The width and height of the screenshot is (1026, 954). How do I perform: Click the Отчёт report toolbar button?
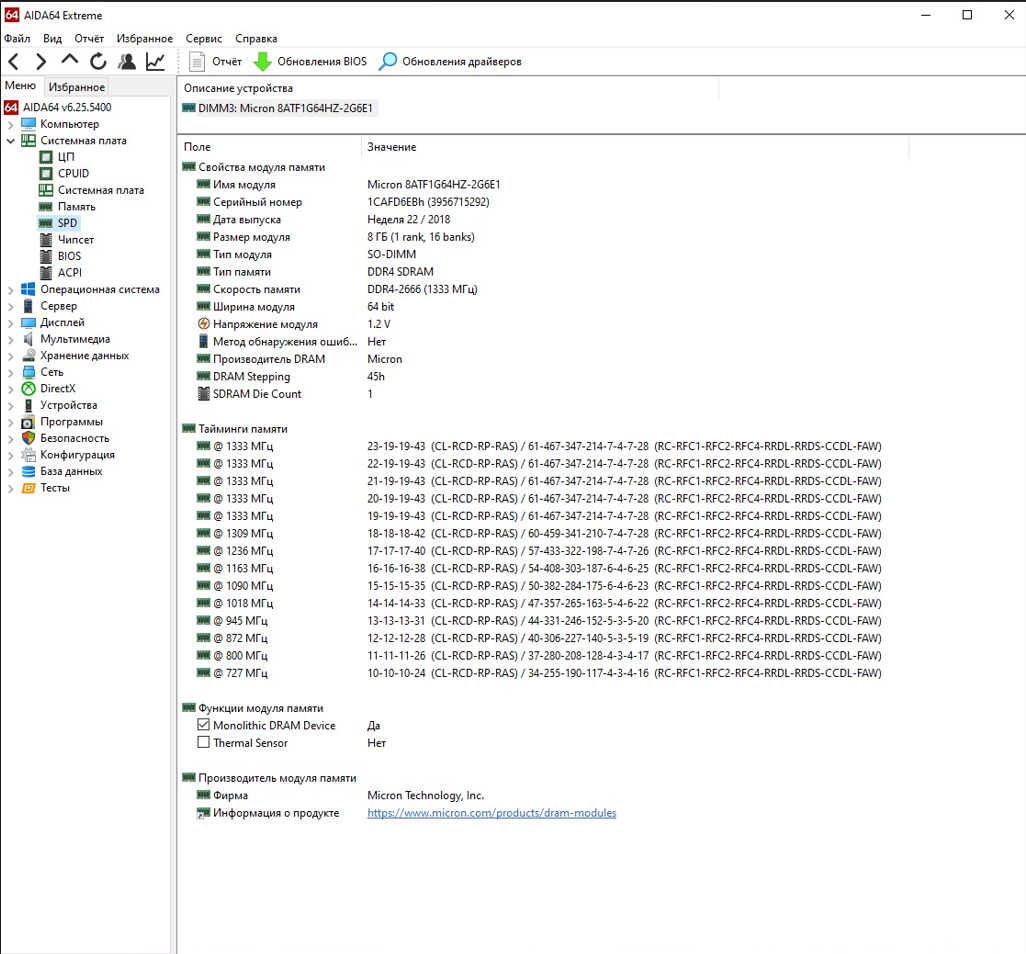tap(215, 62)
